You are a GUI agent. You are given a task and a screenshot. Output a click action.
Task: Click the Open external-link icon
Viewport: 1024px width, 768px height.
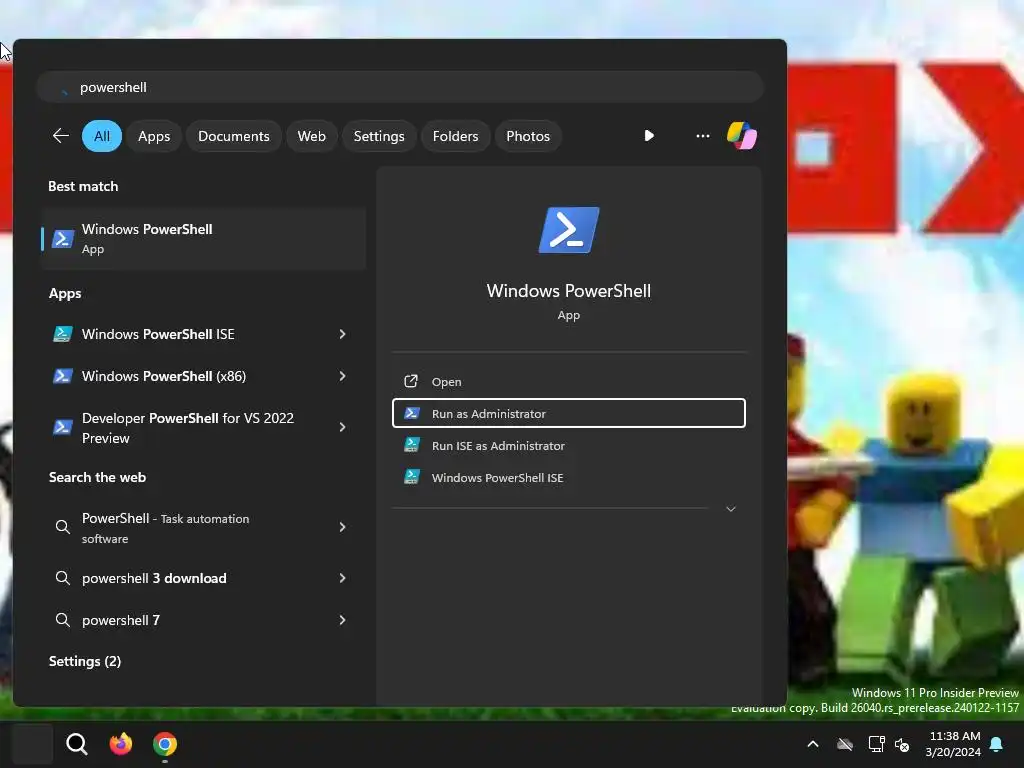(x=411, y=381)
